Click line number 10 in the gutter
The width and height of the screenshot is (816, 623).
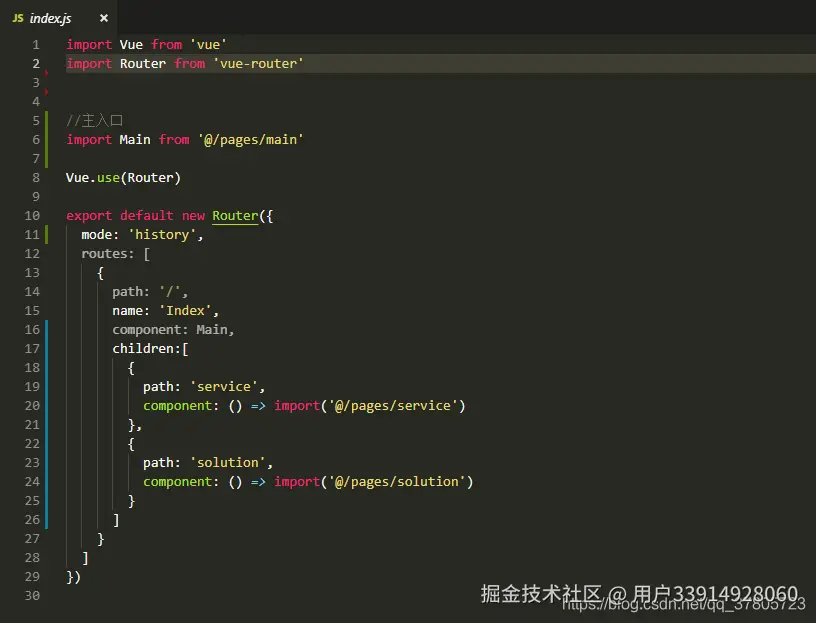point(32,215)
